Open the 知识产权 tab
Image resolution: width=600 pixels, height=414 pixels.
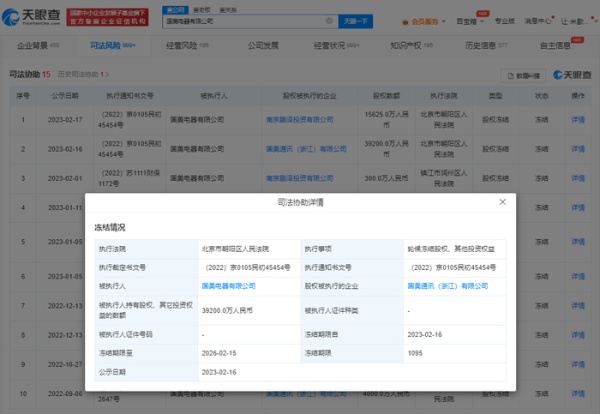[411, 47]
